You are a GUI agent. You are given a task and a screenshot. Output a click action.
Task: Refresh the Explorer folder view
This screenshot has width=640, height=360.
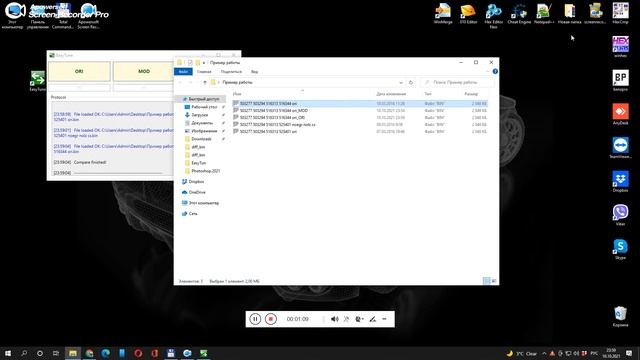click(x=411, y=82)
